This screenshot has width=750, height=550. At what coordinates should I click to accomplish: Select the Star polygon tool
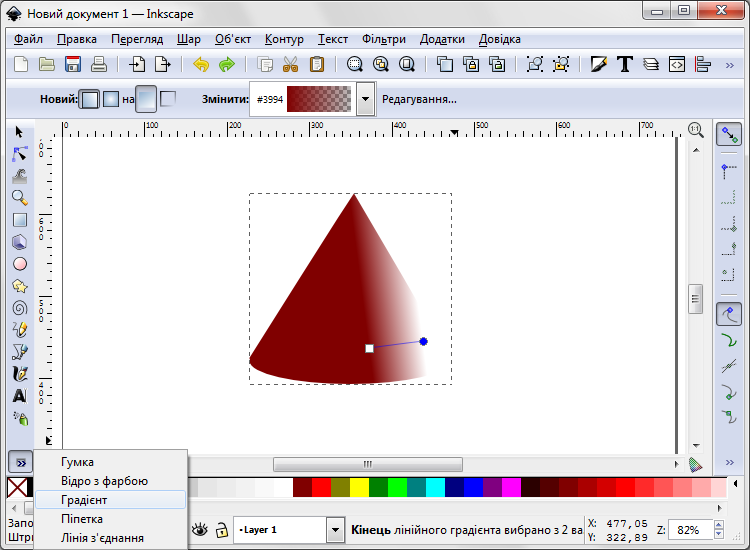coord(20,286)
